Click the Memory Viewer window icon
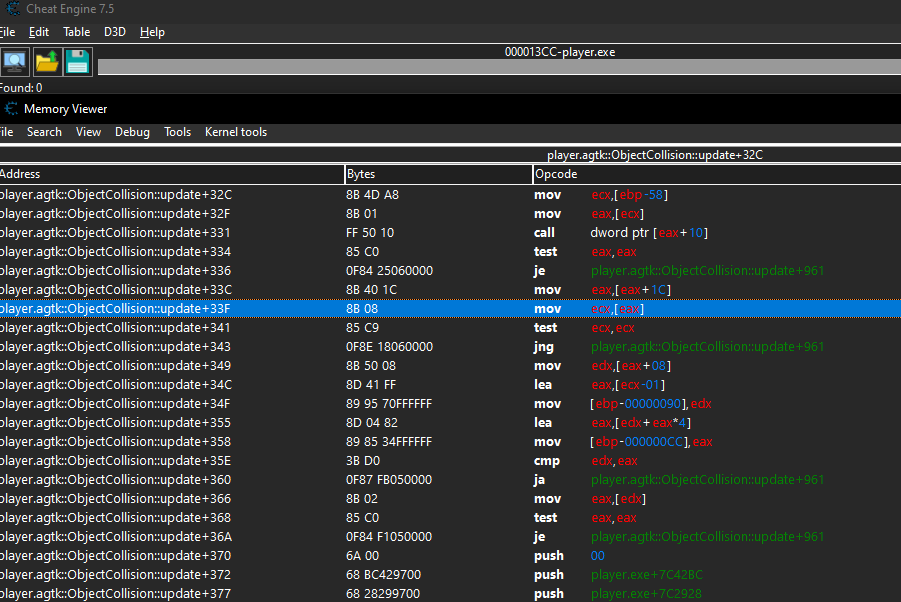 (10, 108)
